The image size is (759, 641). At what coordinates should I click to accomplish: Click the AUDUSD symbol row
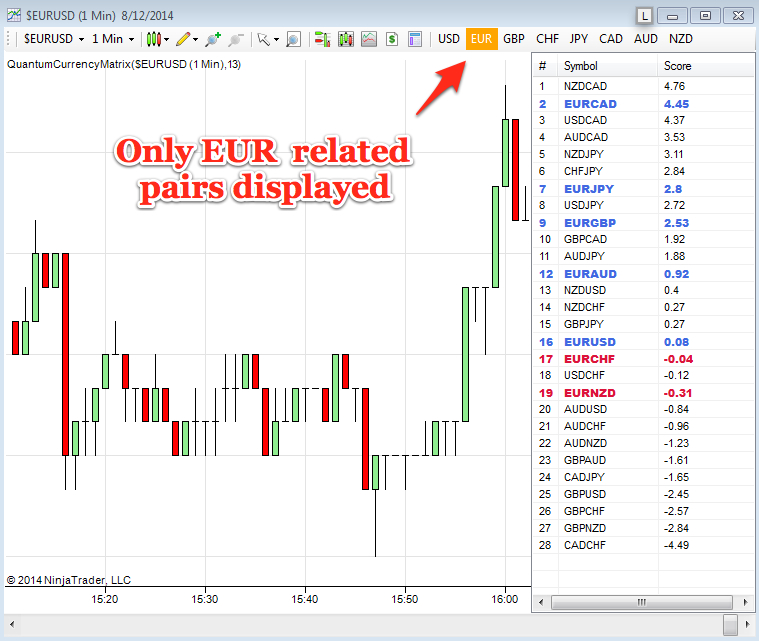(643, 409)
